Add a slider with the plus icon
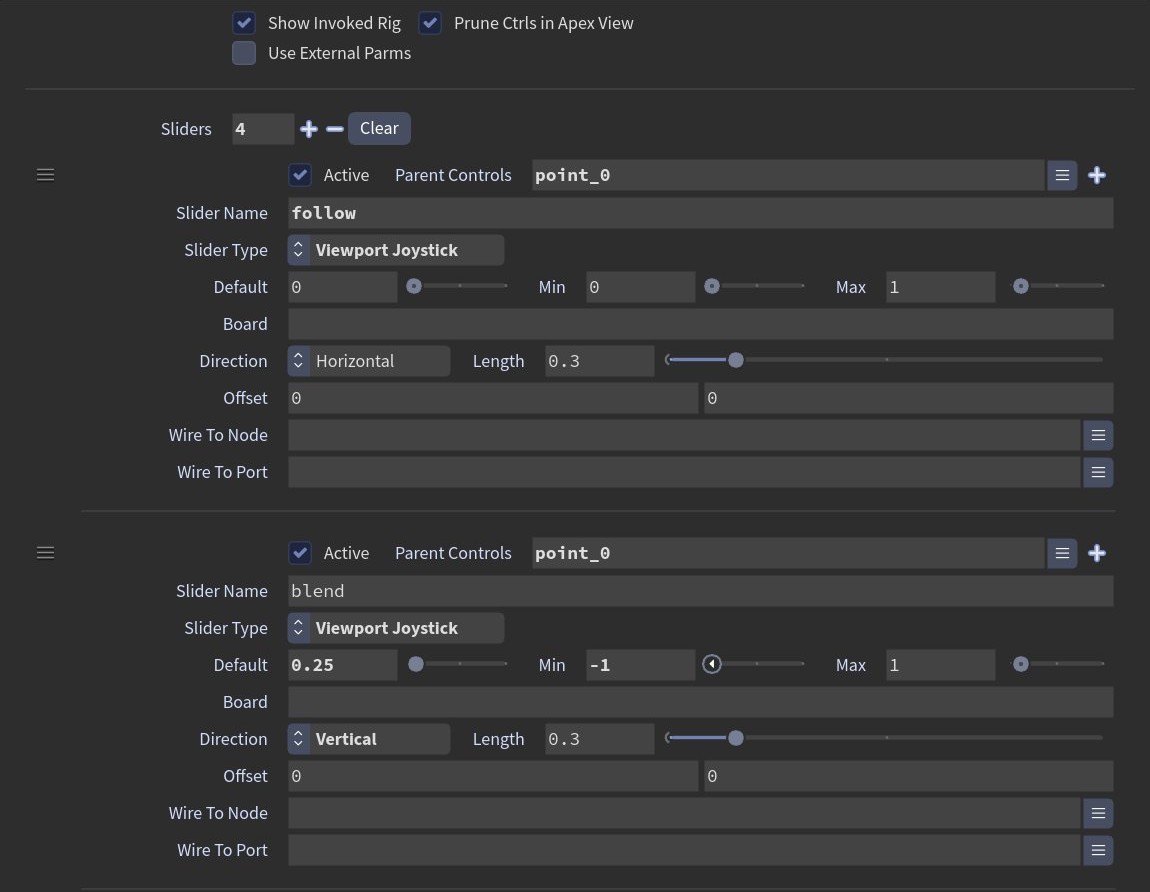 309,129
